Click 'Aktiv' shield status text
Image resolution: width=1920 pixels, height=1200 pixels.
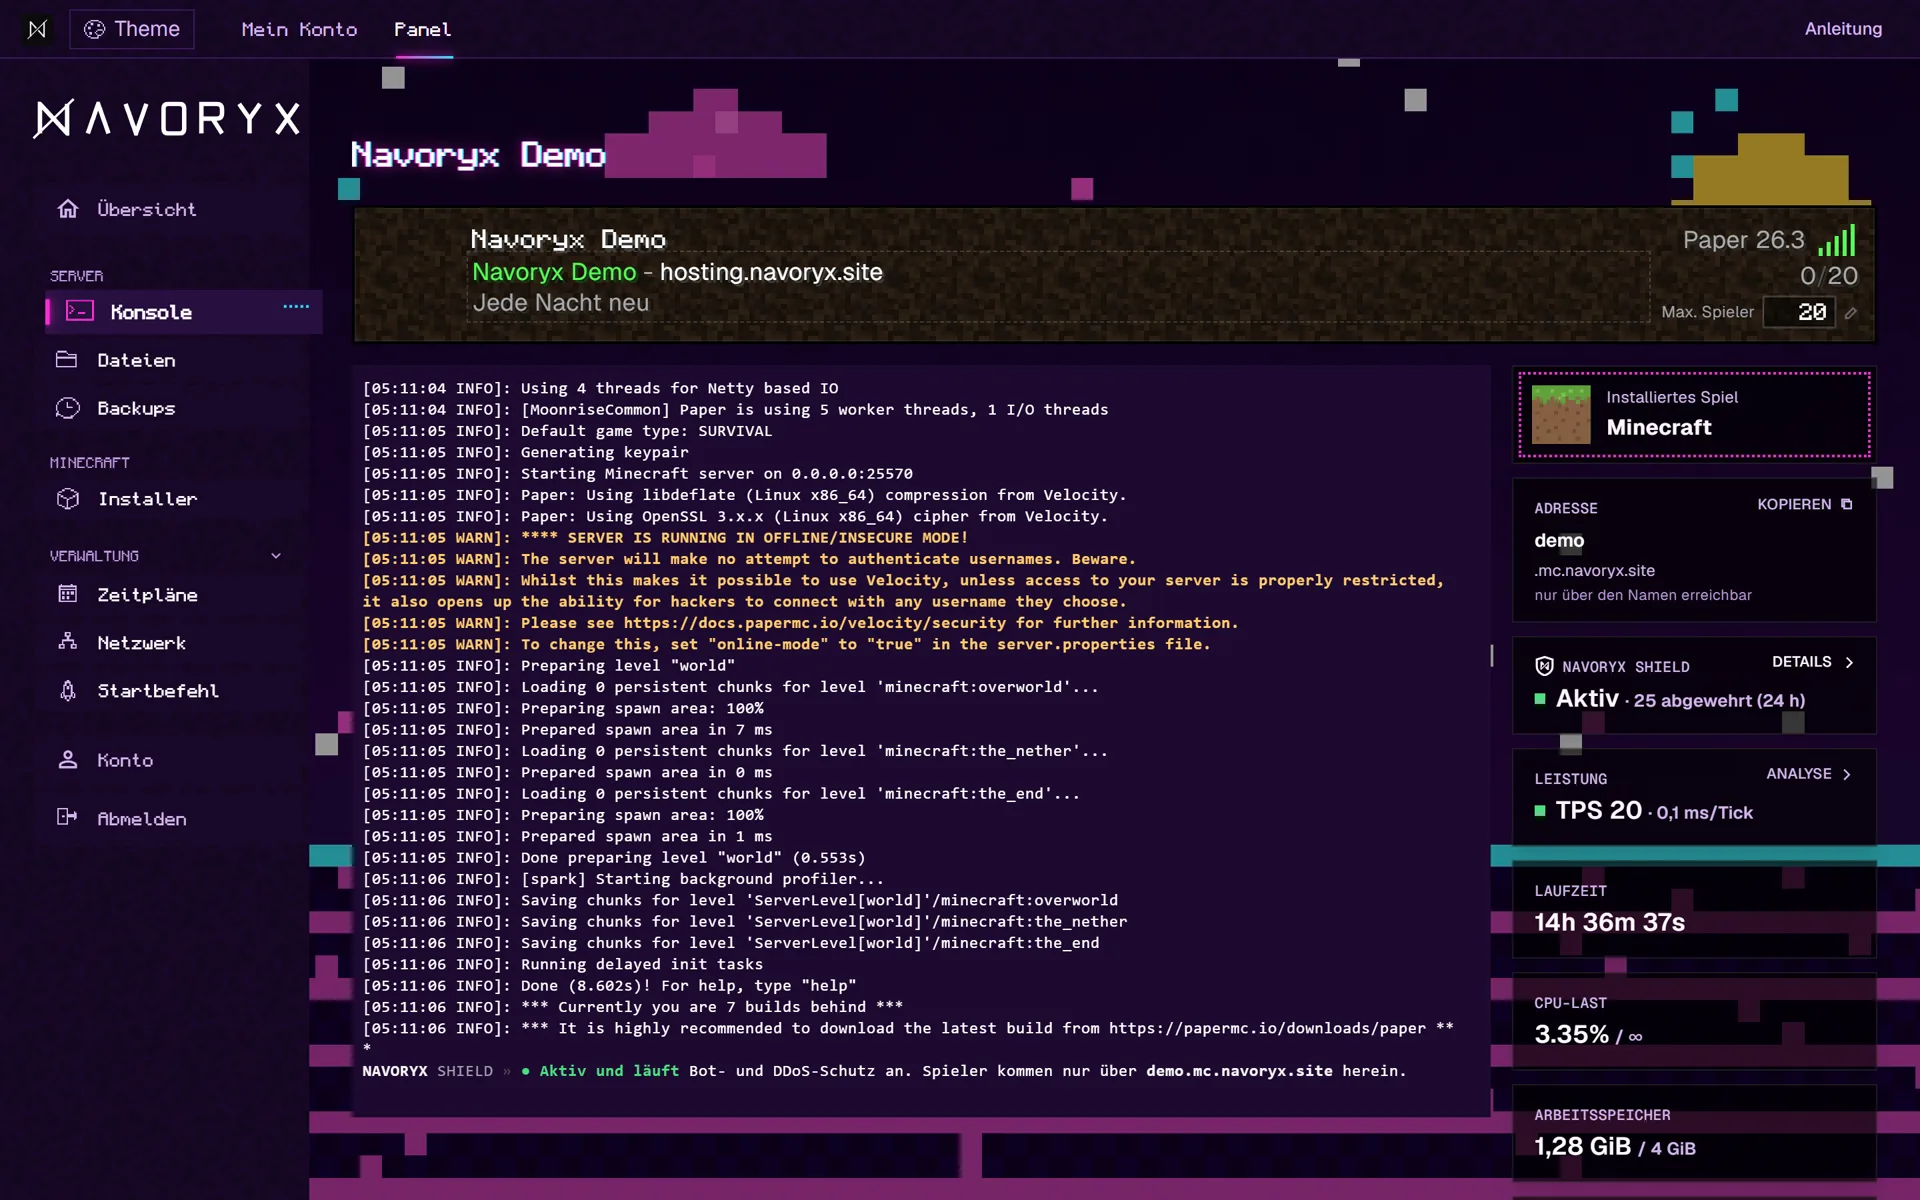click(1586, 698)
